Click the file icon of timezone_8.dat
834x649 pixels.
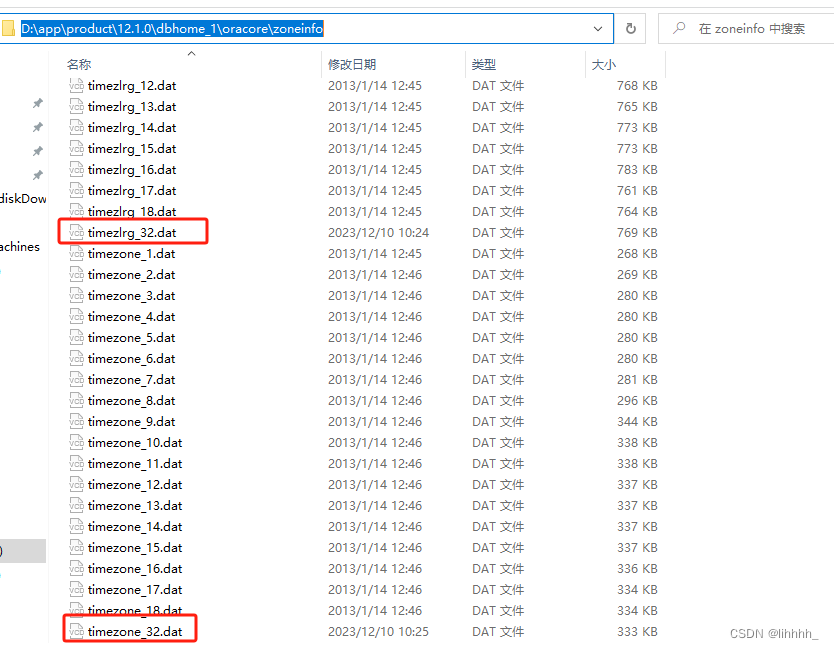pyautogui.click(x=77, y=401)
